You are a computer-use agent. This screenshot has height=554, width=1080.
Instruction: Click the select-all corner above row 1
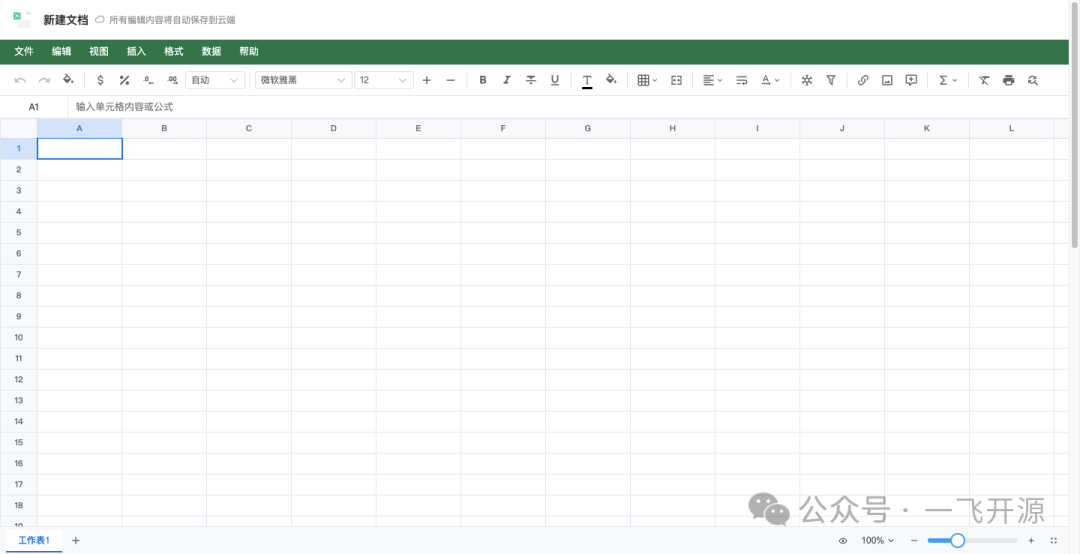coord(19,128)
